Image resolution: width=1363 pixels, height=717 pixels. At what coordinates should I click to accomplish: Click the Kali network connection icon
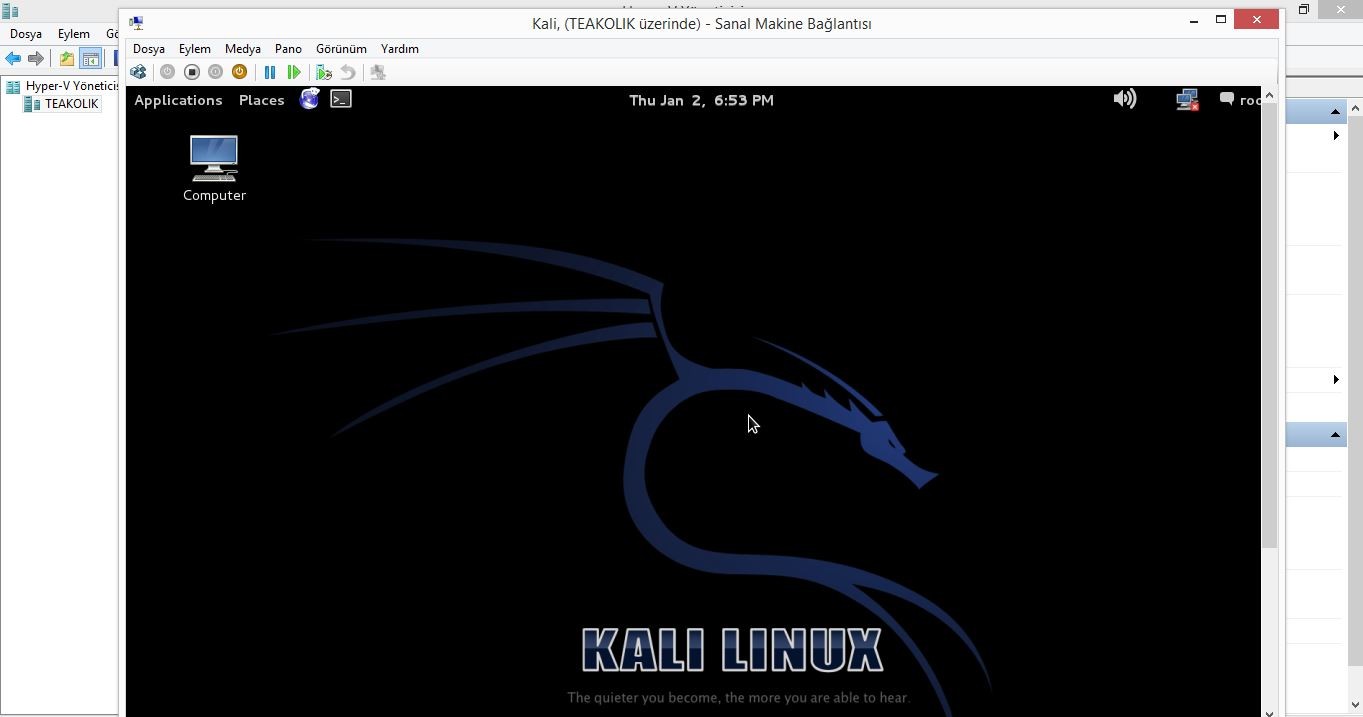pyautogui.click(x=1187, y=99)
